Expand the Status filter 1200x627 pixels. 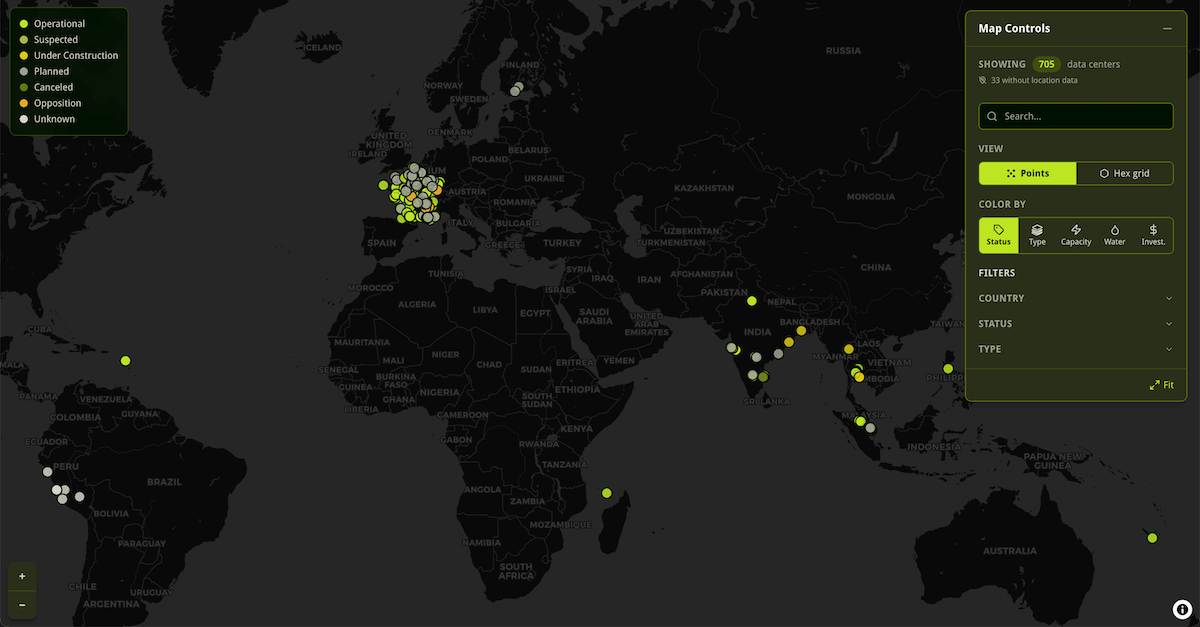1075,324
